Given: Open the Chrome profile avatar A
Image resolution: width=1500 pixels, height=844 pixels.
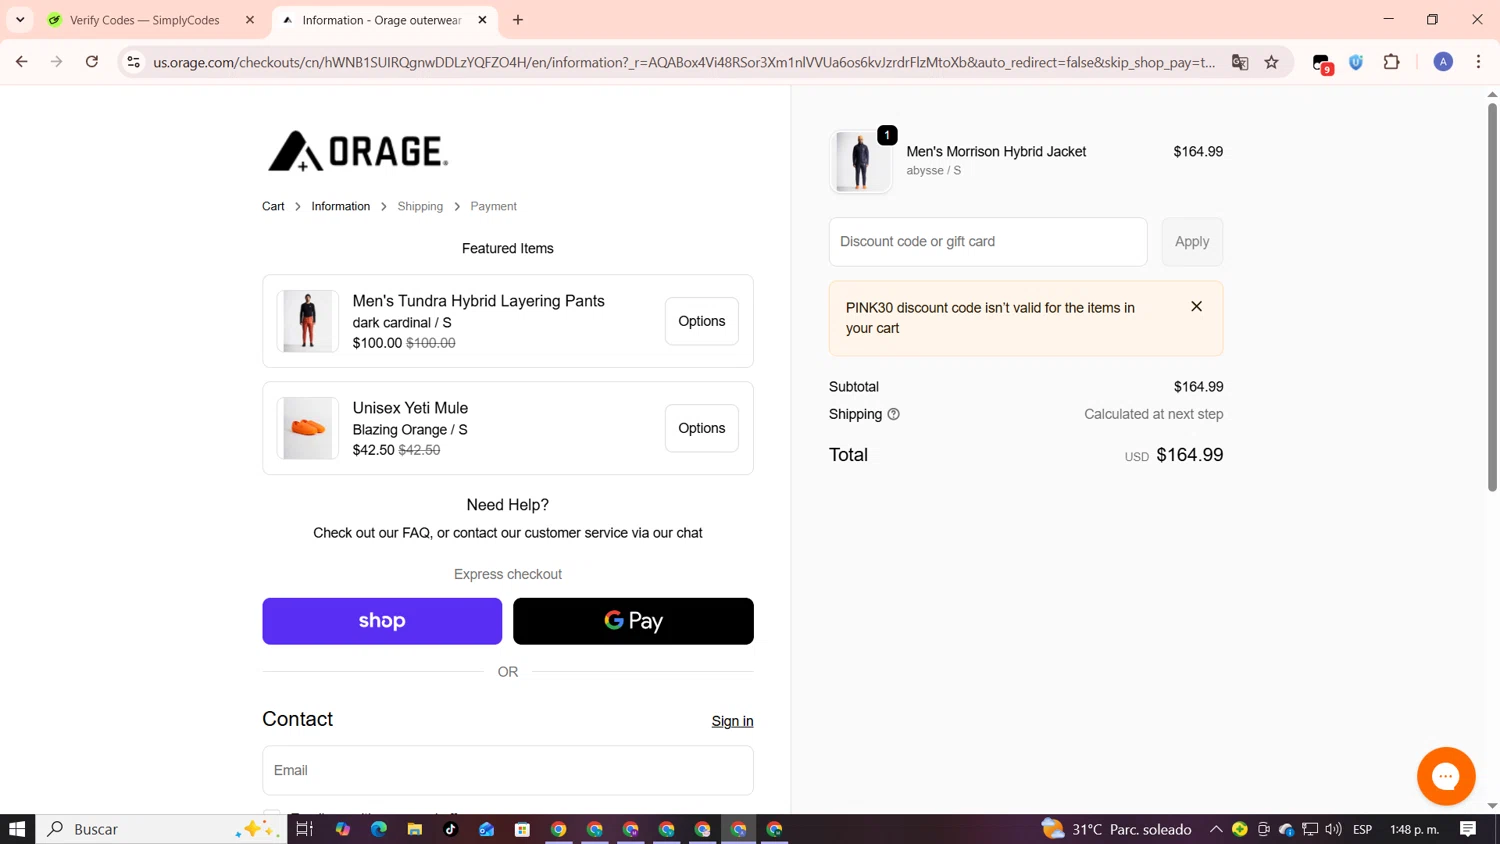Looking at the screenshot, I should 1443,62.
